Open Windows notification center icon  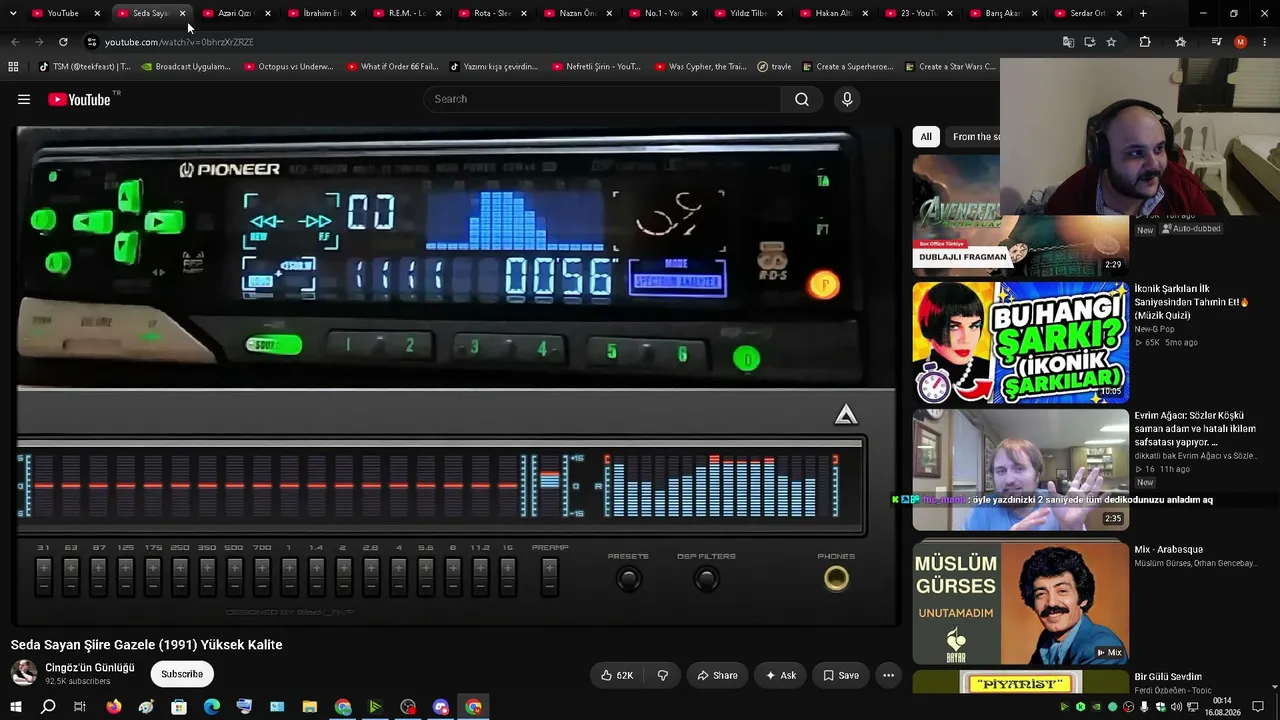click(x=1258, y=707)
